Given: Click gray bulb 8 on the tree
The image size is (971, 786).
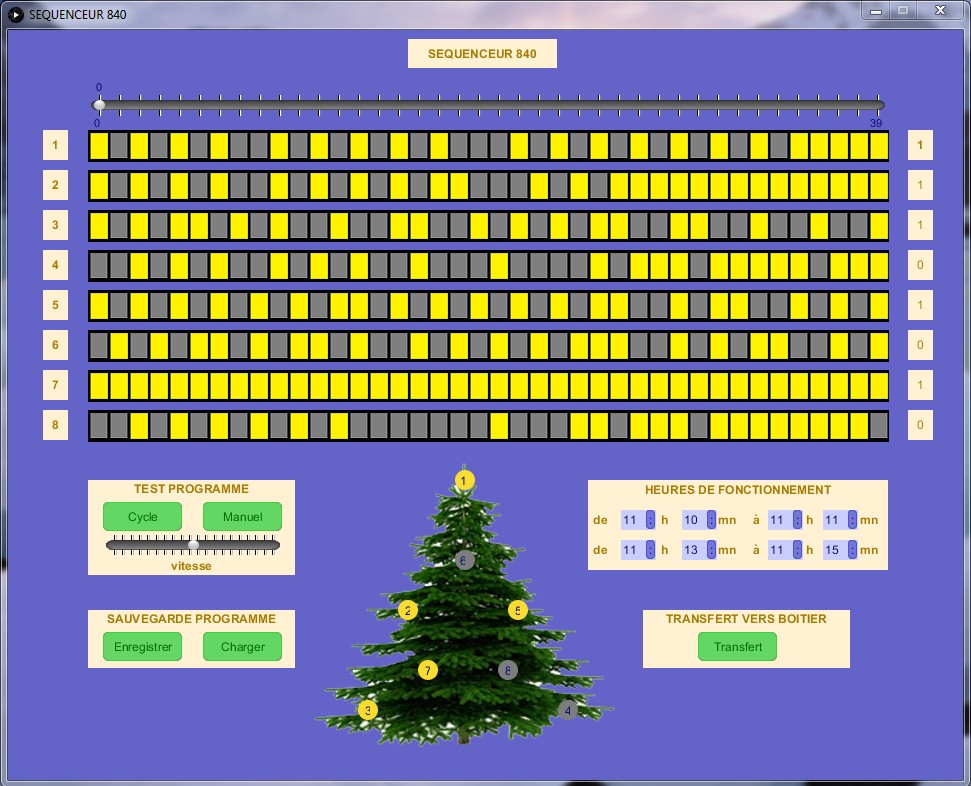Looking at the screenshot, I should [x=508, y=670].
